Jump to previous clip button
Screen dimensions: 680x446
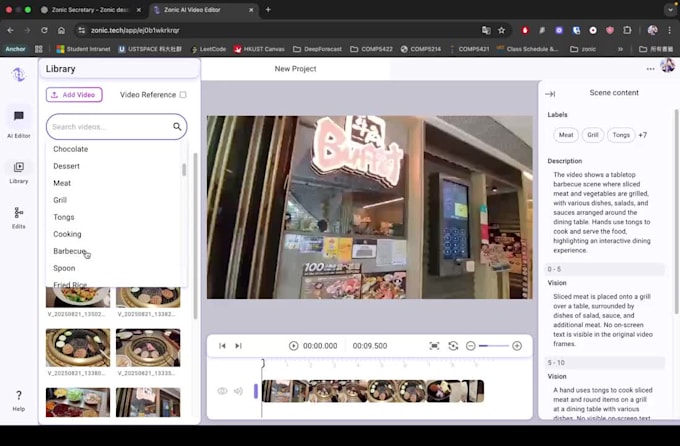(x=222, y=346)
